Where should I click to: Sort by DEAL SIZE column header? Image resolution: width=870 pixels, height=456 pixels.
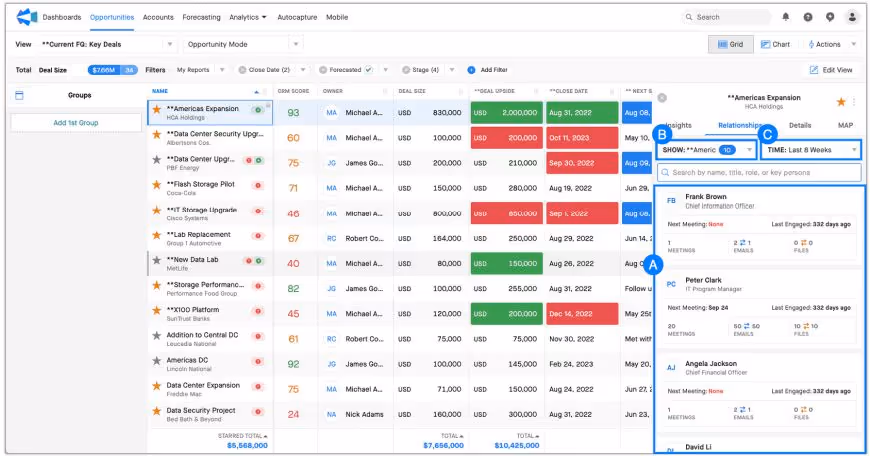(412, 91)
